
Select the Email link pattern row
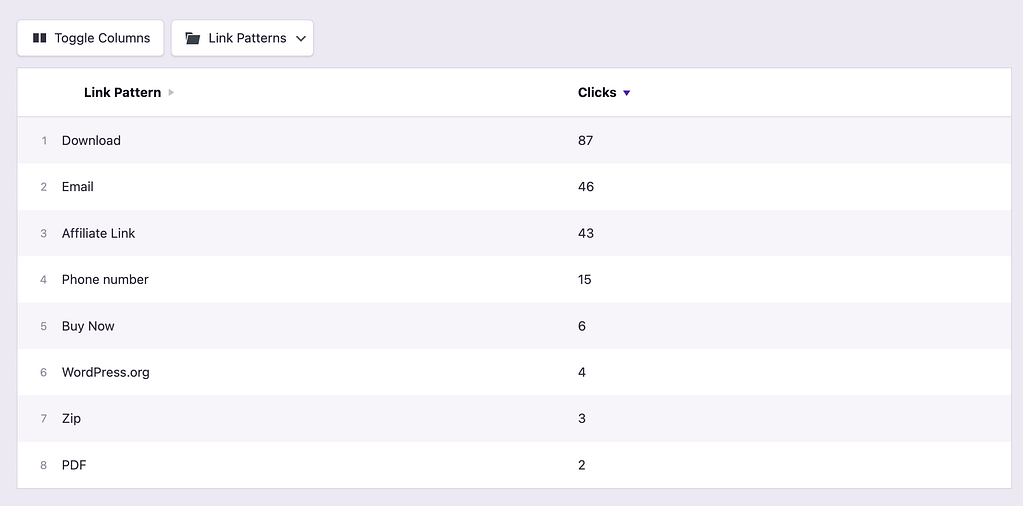point(78,187)
